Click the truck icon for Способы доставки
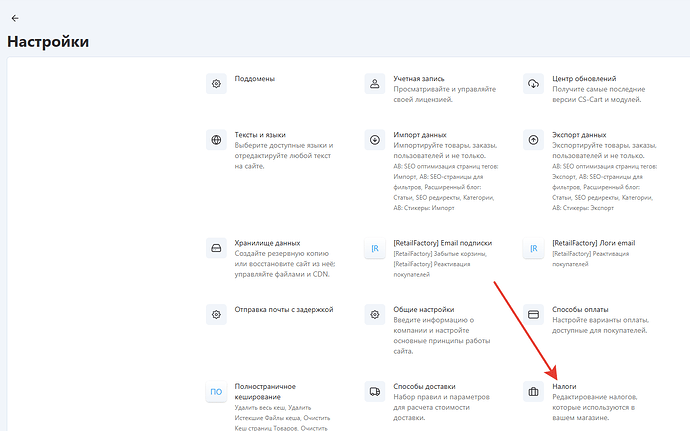The height and width of the screenshot is (431, 690). pyautogui.click(x=374, y=392)
